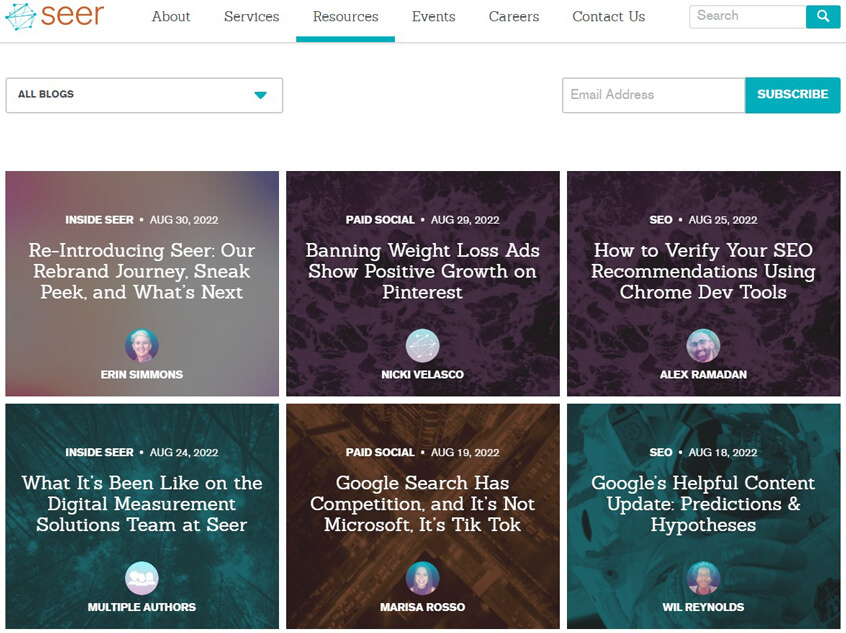Open Erin Simmons' author avatar
The image size is (846, 633).
pyautogui.click(x=141, y=345)
